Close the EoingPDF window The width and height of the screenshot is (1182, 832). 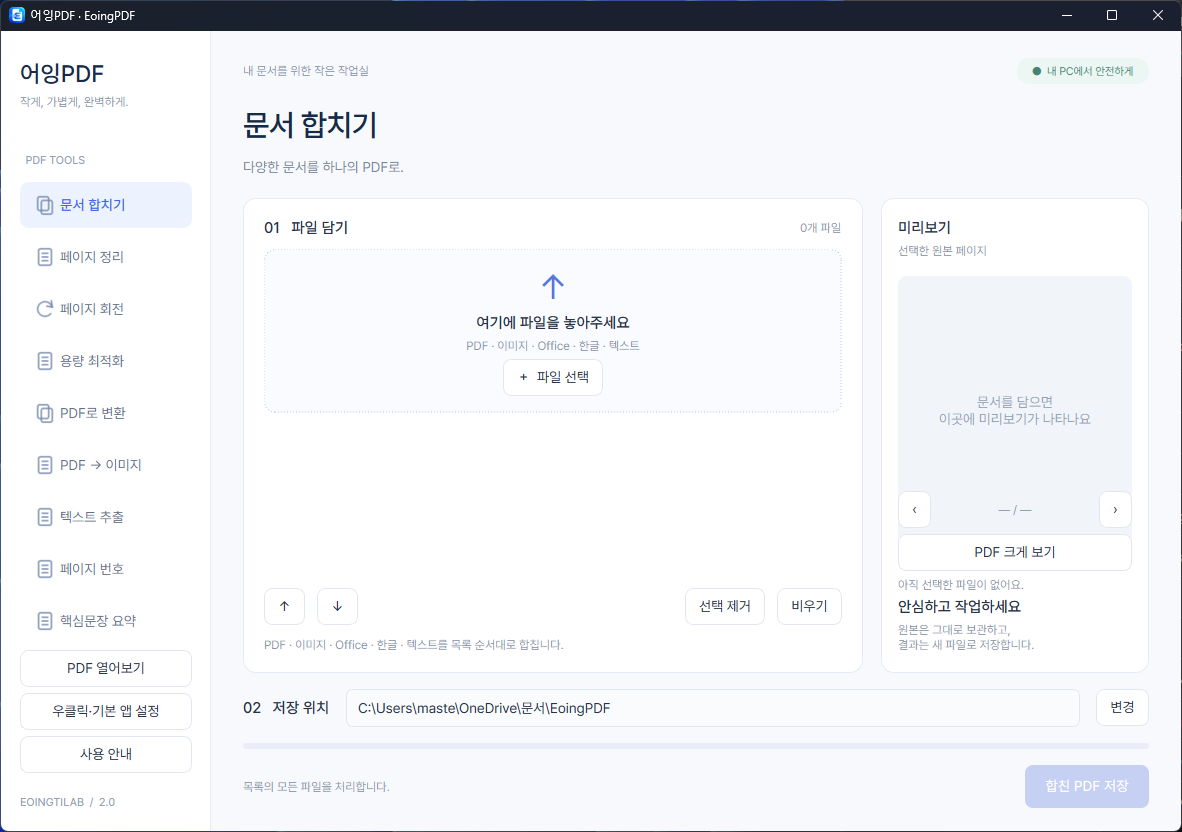point(1158,15)
